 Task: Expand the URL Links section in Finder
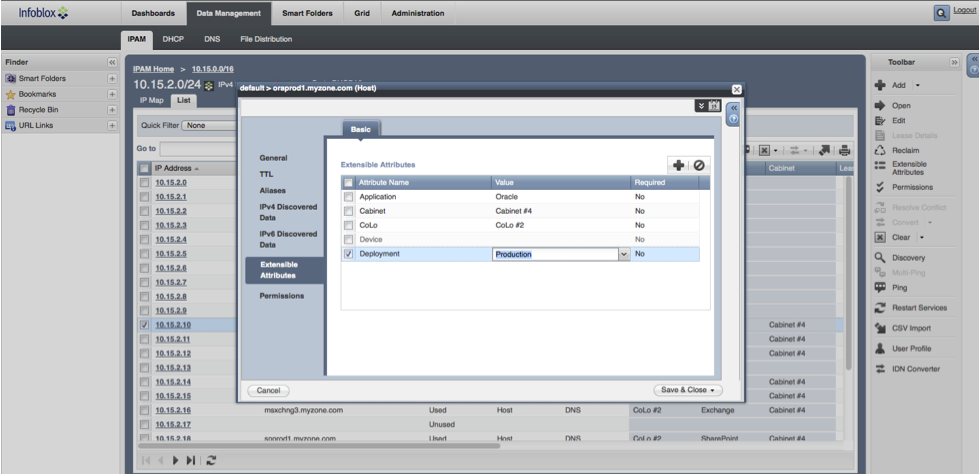(x=112, y=126)
